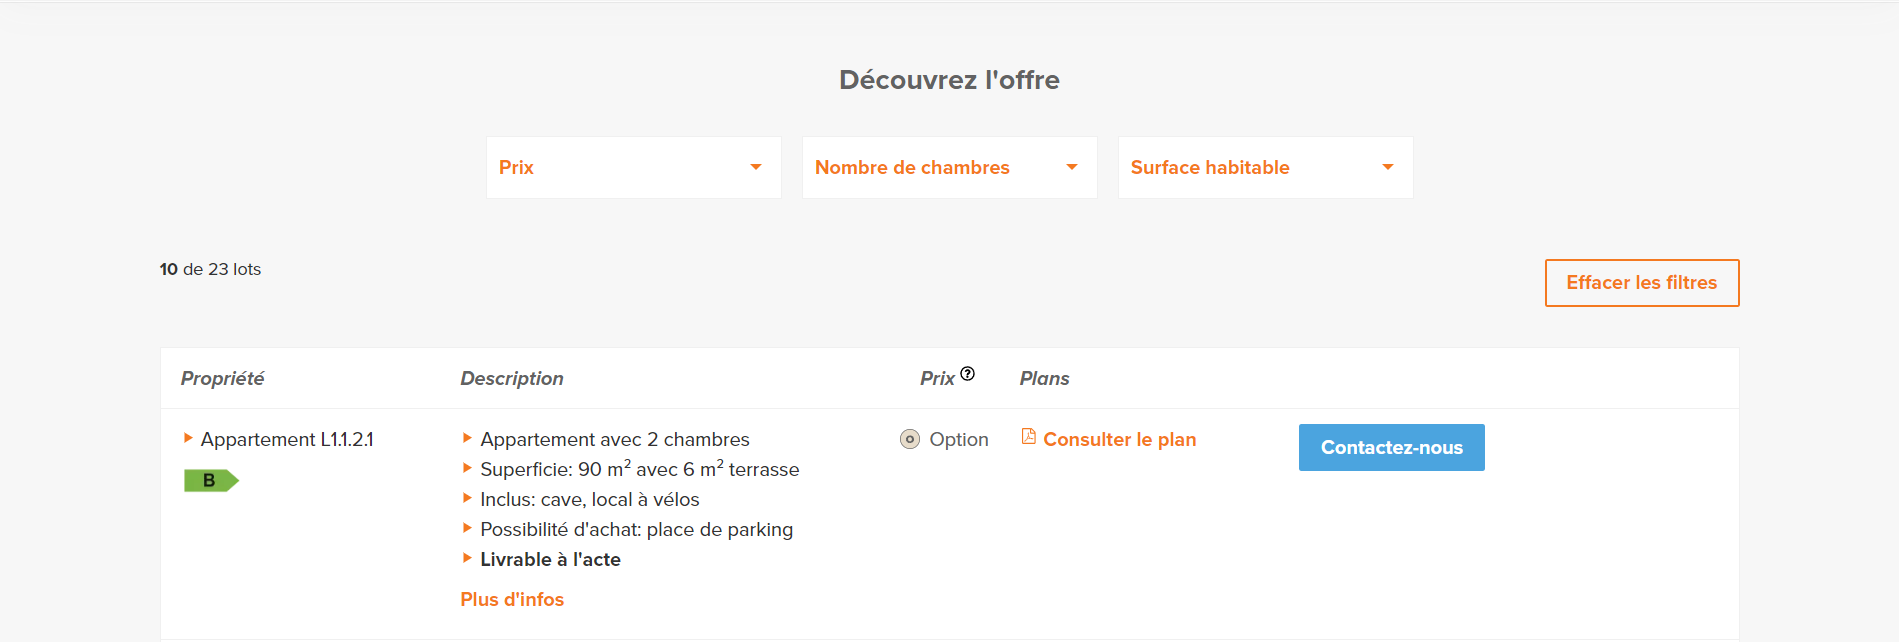This screenshot has height=642, width=1899.
Task: Click the Contactez-nous button
Action: 1391,447
